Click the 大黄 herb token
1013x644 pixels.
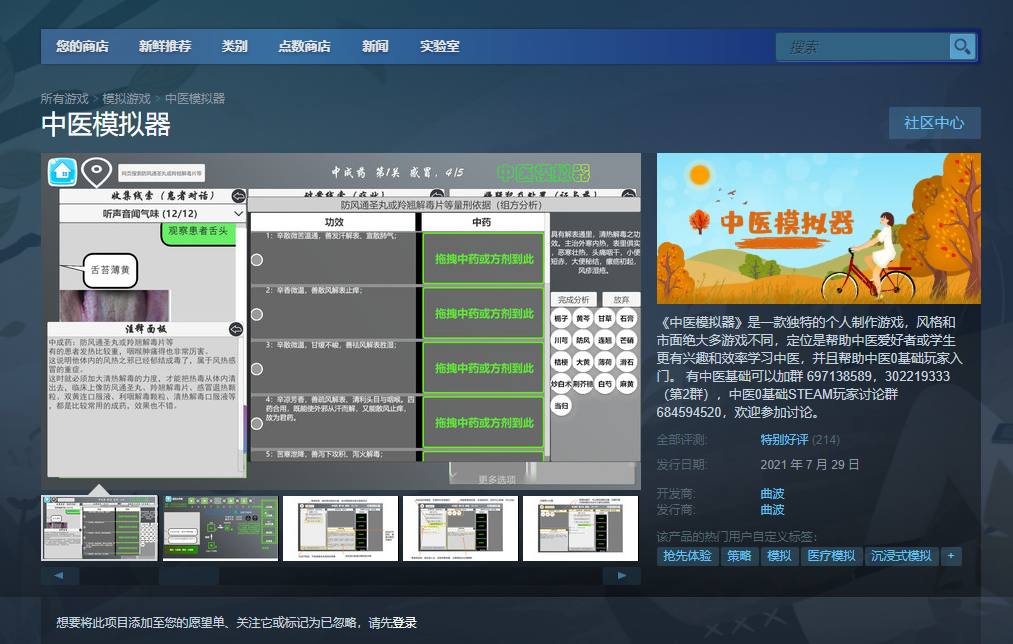pos(583,362)
